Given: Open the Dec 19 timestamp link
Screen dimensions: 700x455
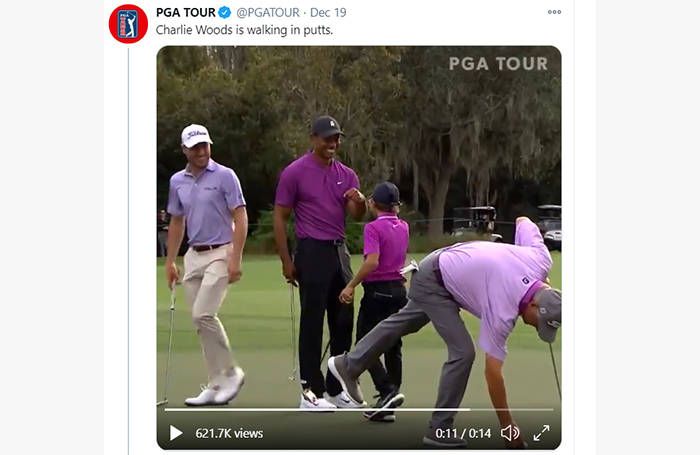Looking at the screenshot, I should point(328,13).
